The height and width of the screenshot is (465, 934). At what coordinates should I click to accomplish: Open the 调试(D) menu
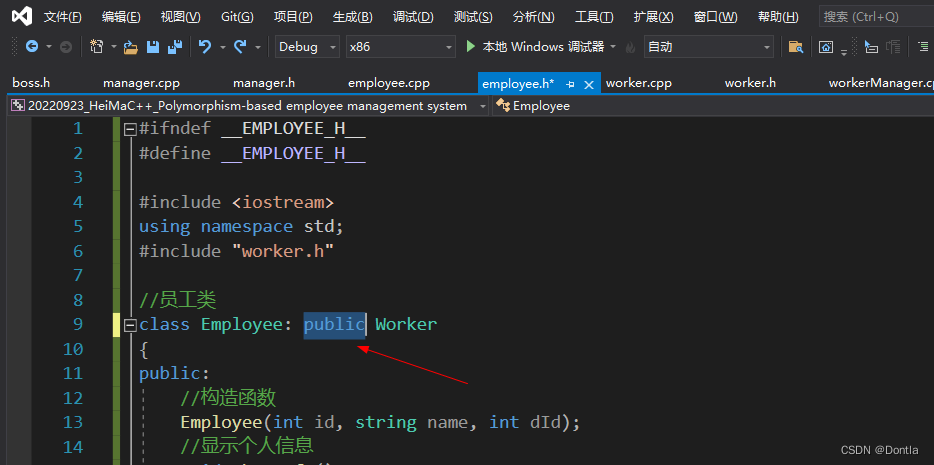pos(413,17)
